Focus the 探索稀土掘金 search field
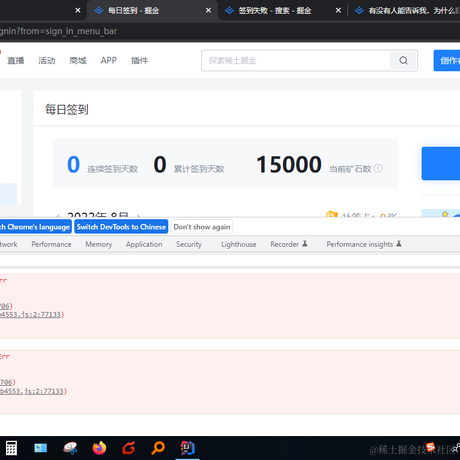 click(x=296, y=60)
